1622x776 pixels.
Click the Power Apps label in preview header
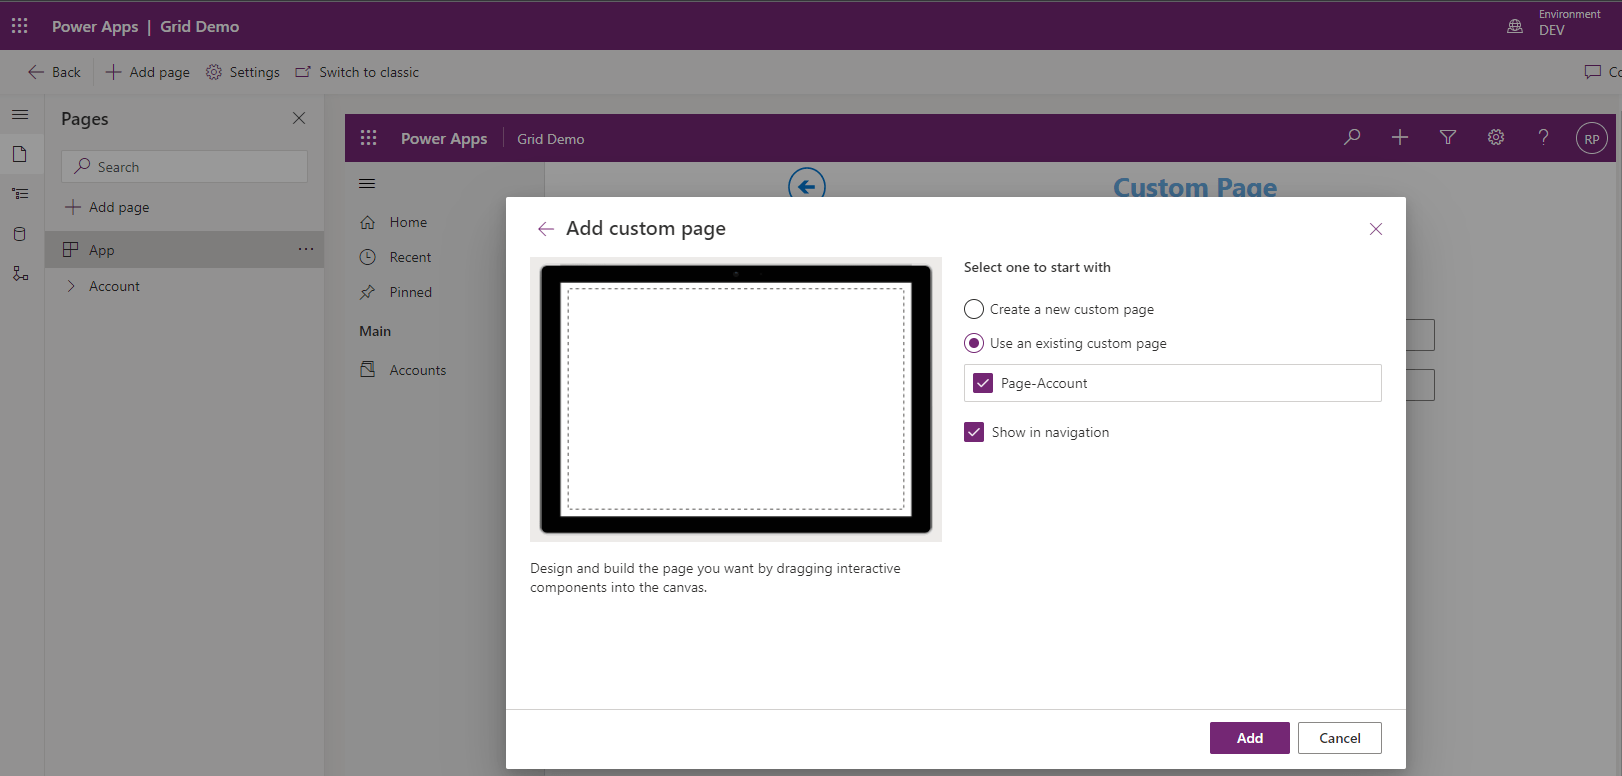click(444, 138)
